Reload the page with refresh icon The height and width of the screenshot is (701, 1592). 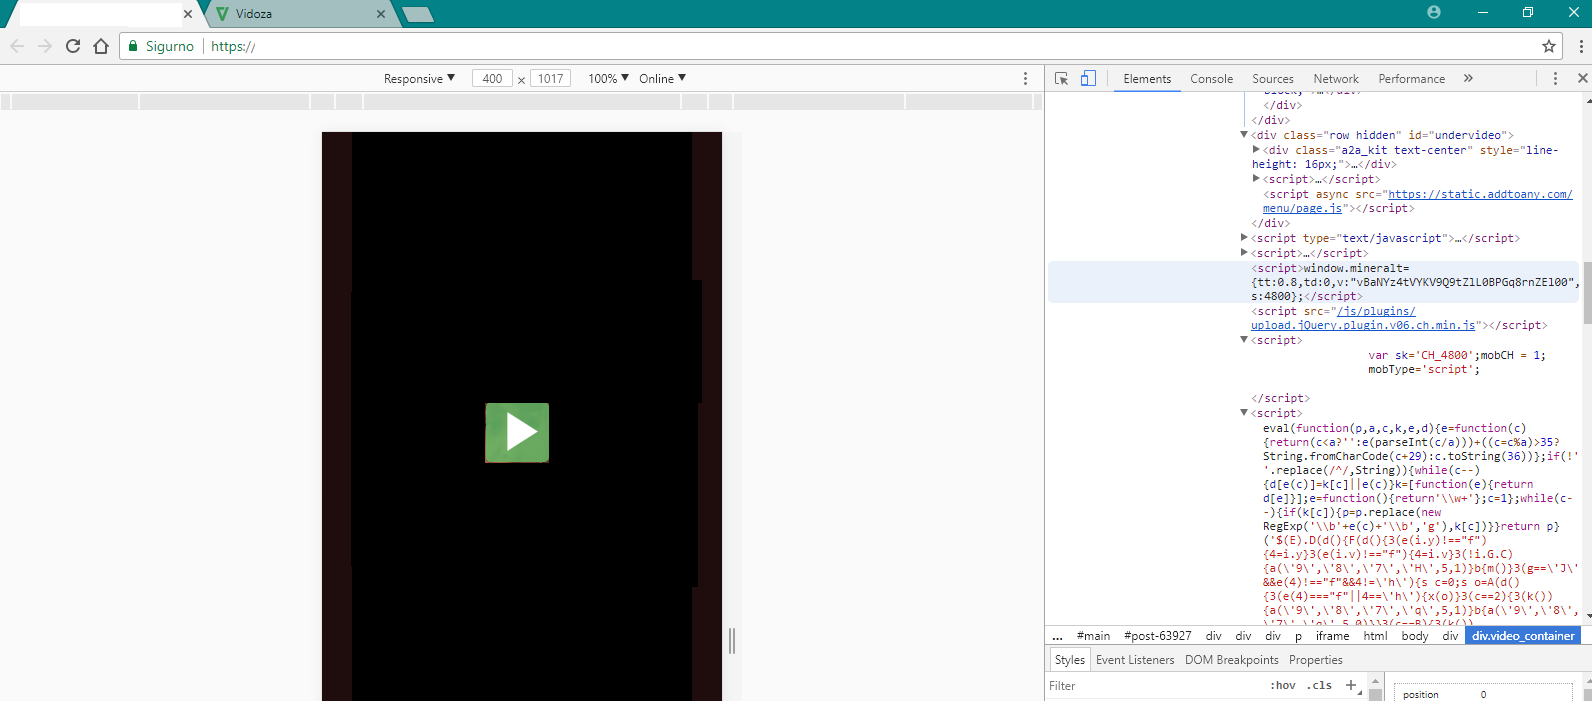(x=73, y=46)
